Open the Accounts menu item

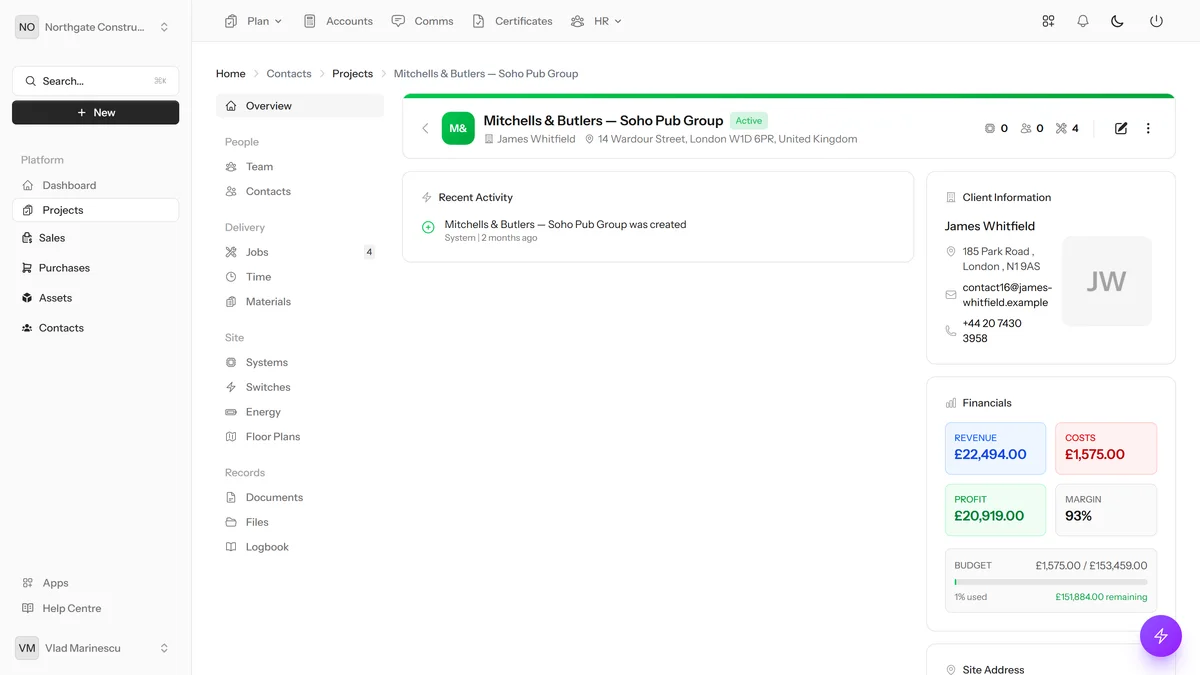click(338, 21)
